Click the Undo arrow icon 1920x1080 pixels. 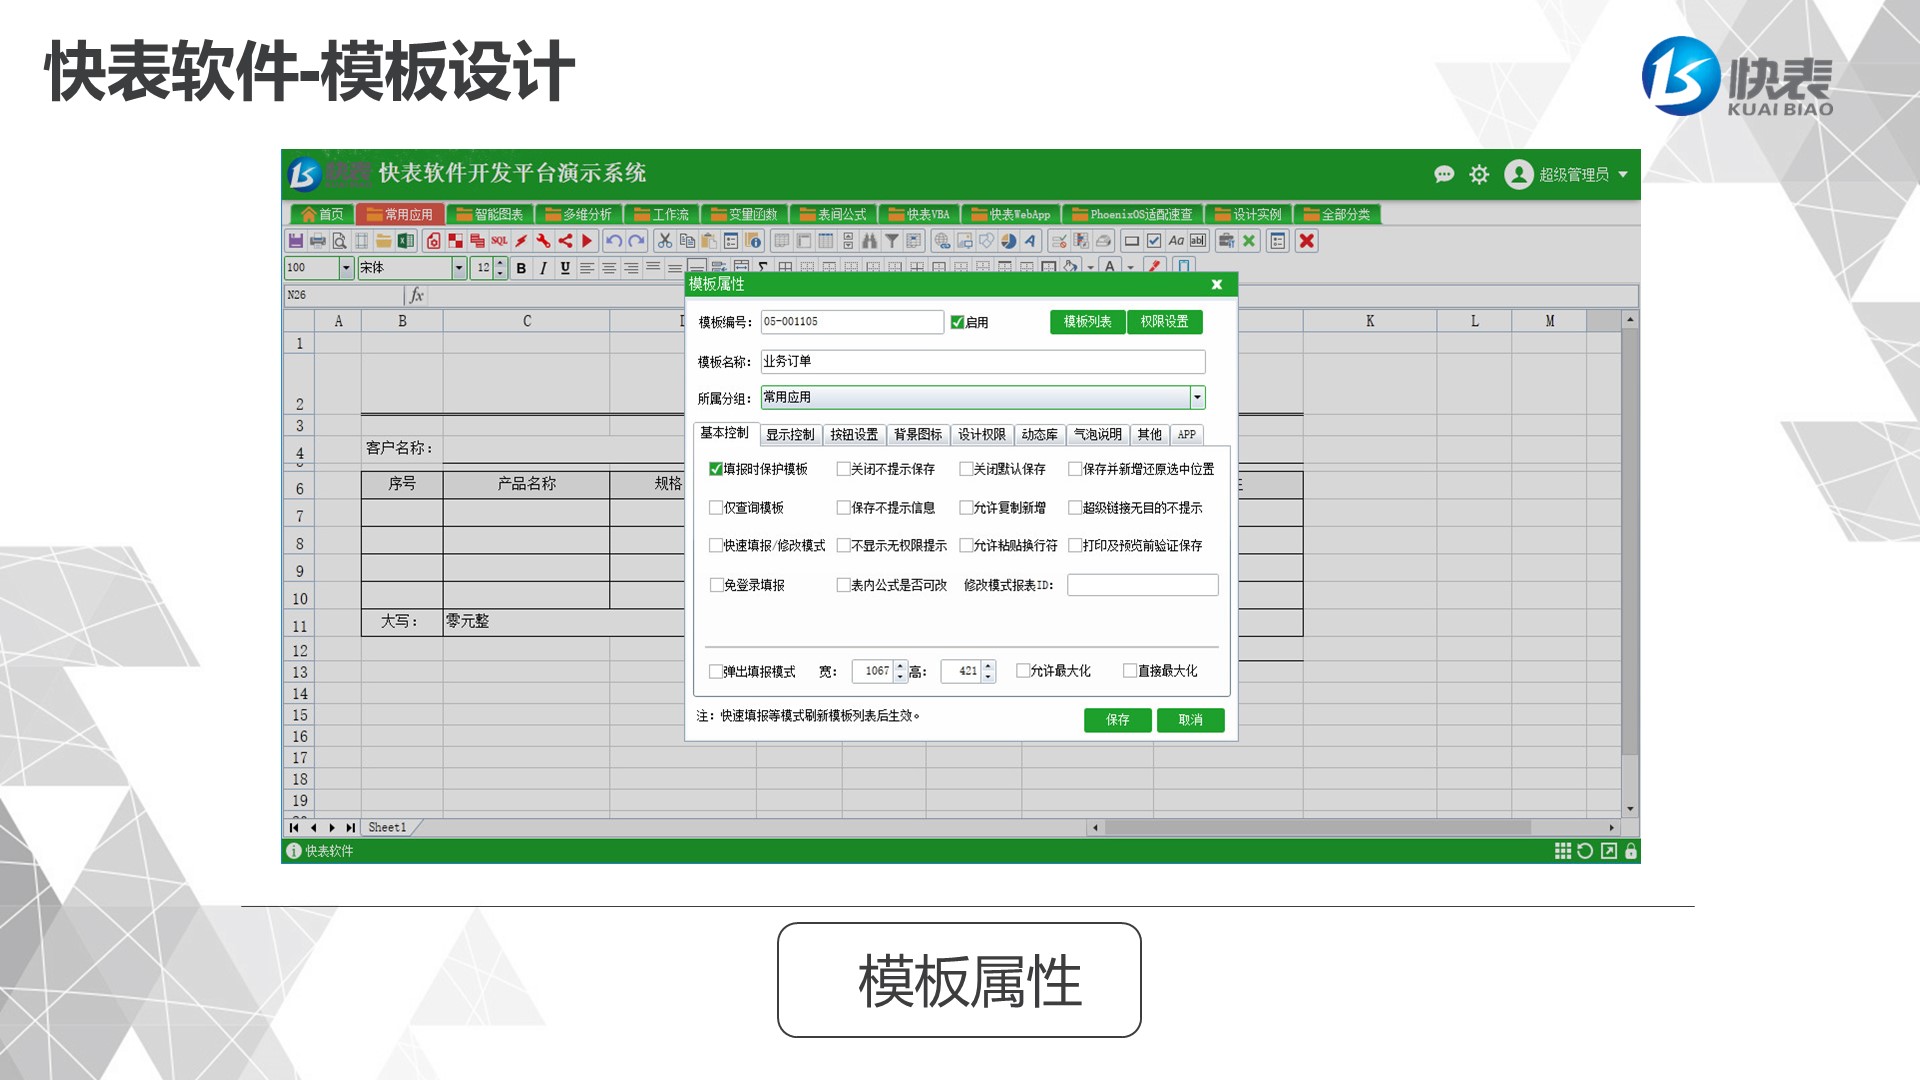click(614, 241)
